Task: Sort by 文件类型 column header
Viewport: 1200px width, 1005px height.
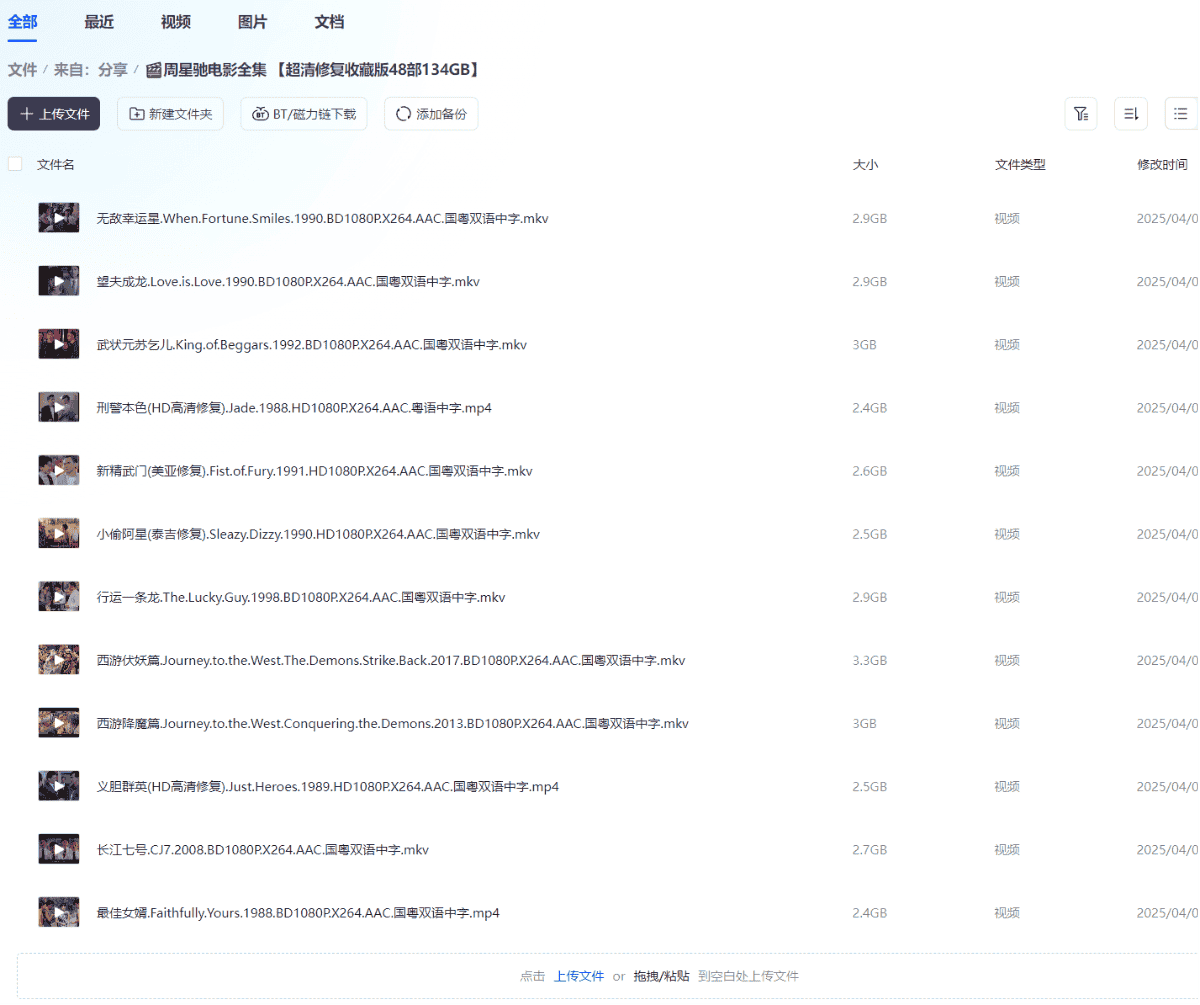Action: [1019, 164]
